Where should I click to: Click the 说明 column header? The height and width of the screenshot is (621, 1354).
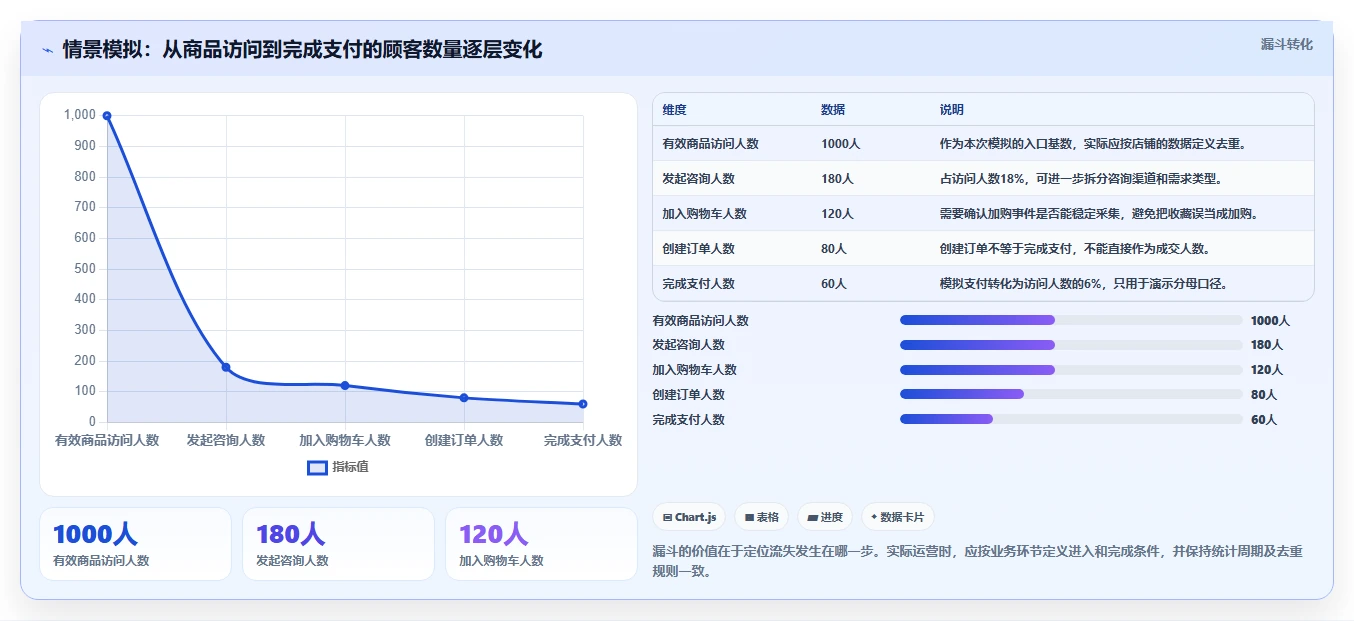pyautogui.click(x=952, y=110)
